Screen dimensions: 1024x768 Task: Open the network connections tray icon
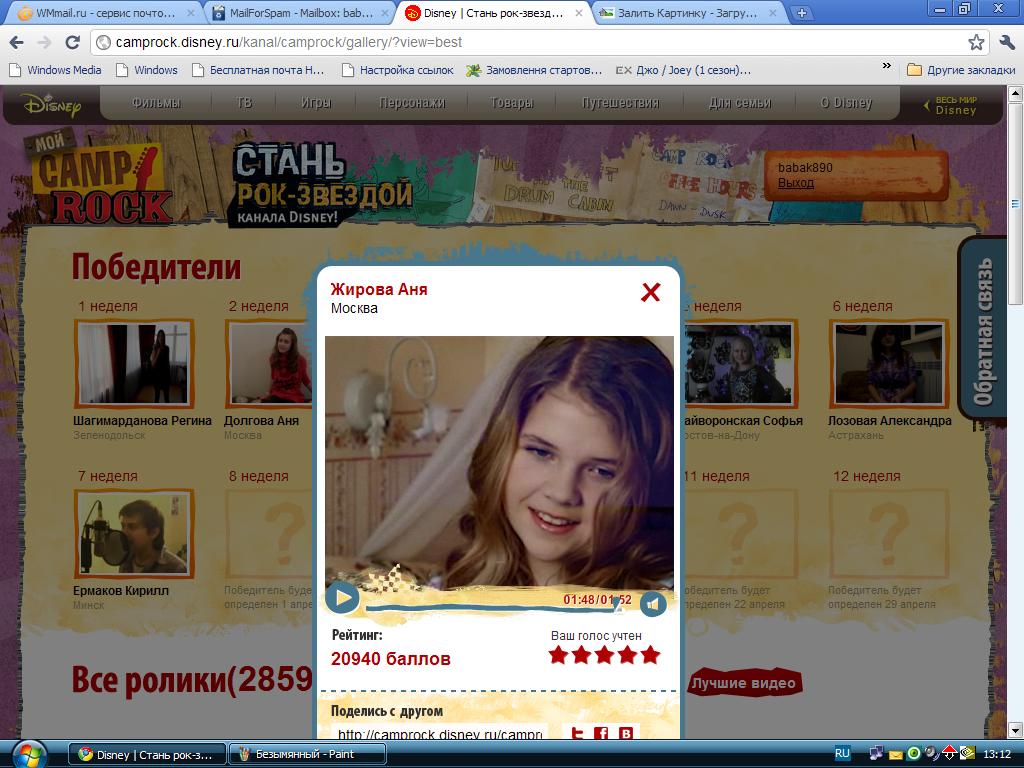876,754
